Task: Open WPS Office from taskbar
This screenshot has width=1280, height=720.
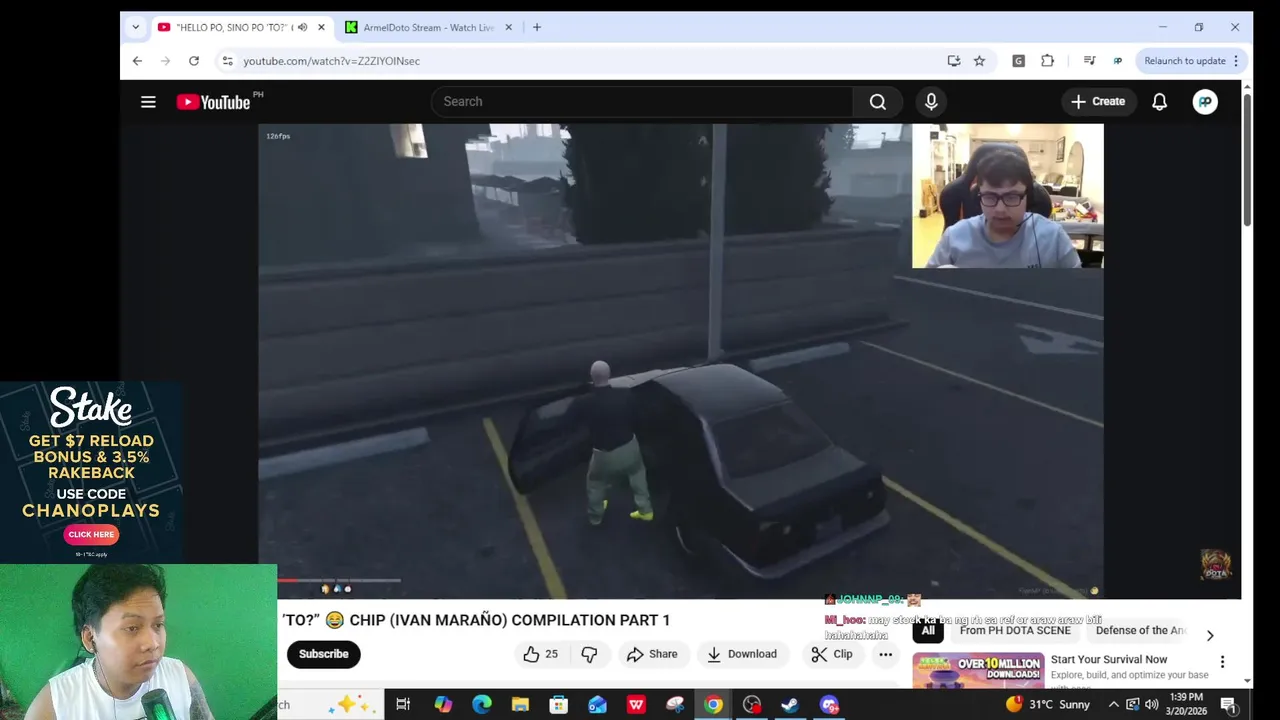Action: [x=636, y=705]
